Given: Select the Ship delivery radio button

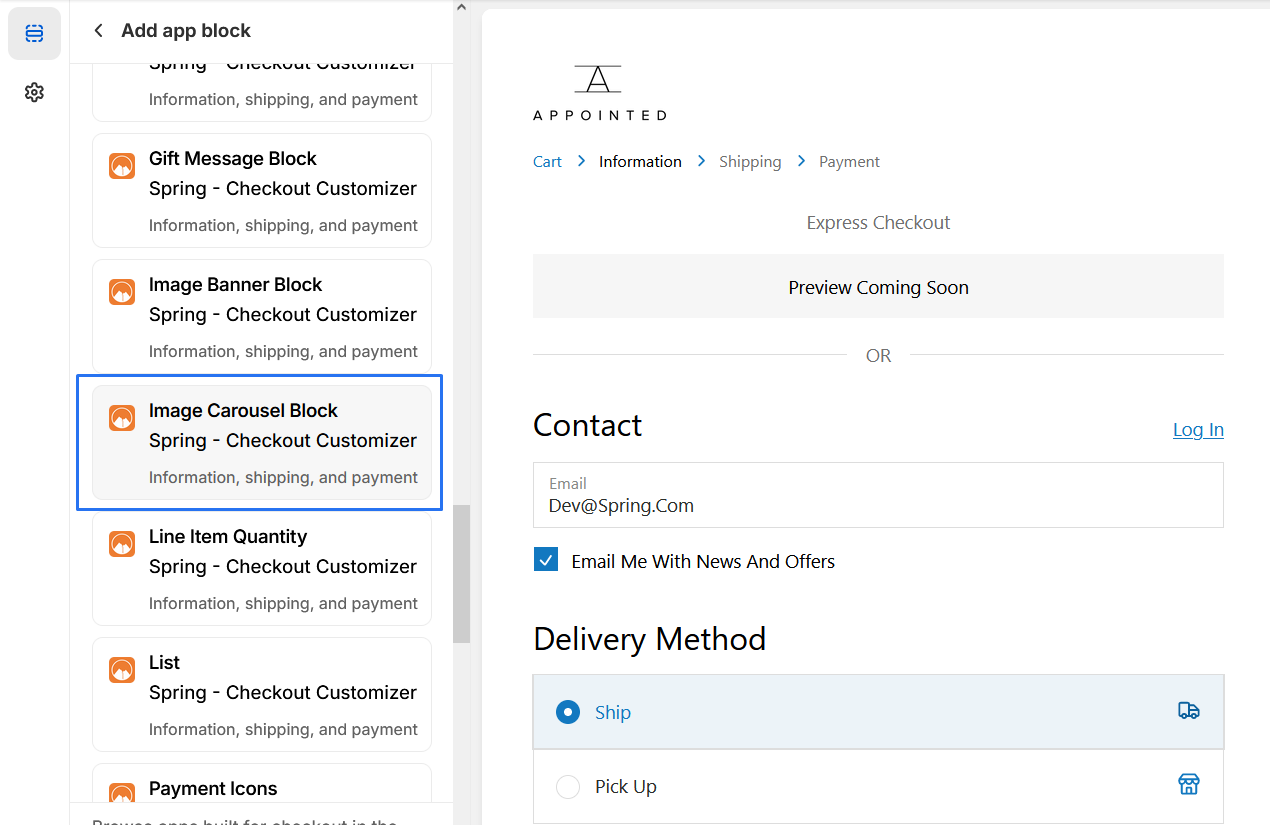Looking at the screenshot, I should (568, 712).
